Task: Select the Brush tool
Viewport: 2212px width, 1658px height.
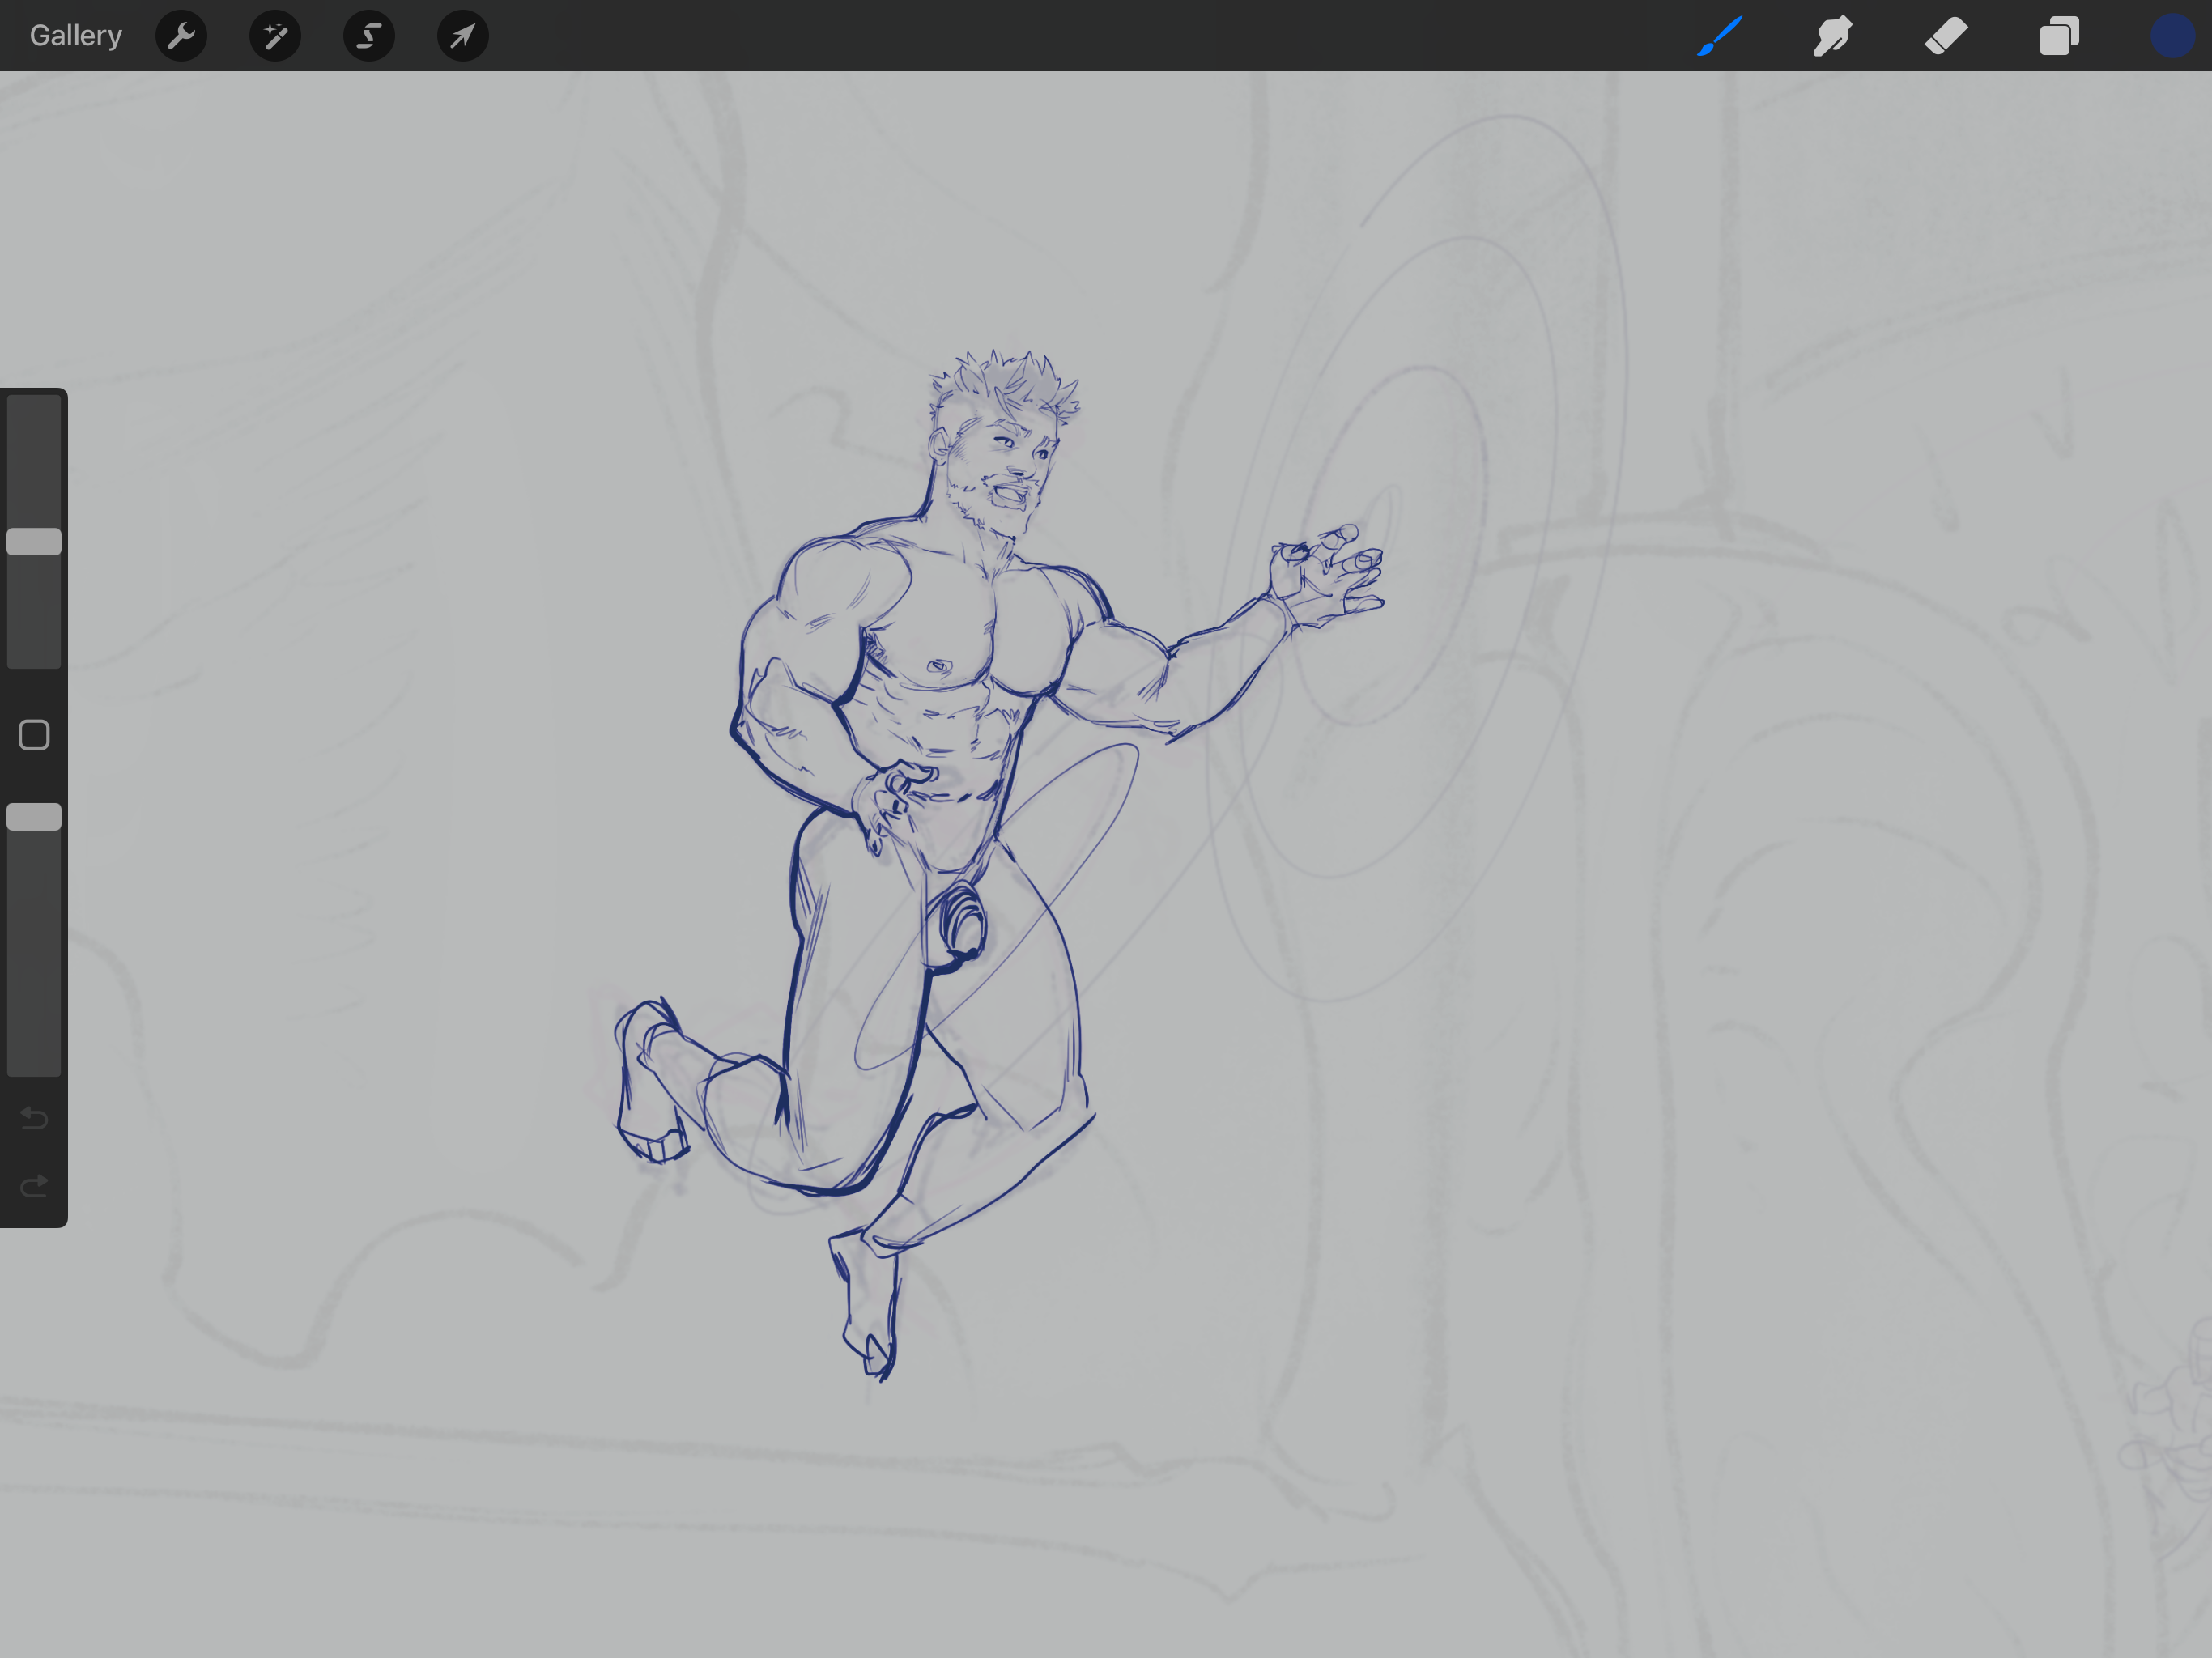Action: click(x=1720, y=36)
